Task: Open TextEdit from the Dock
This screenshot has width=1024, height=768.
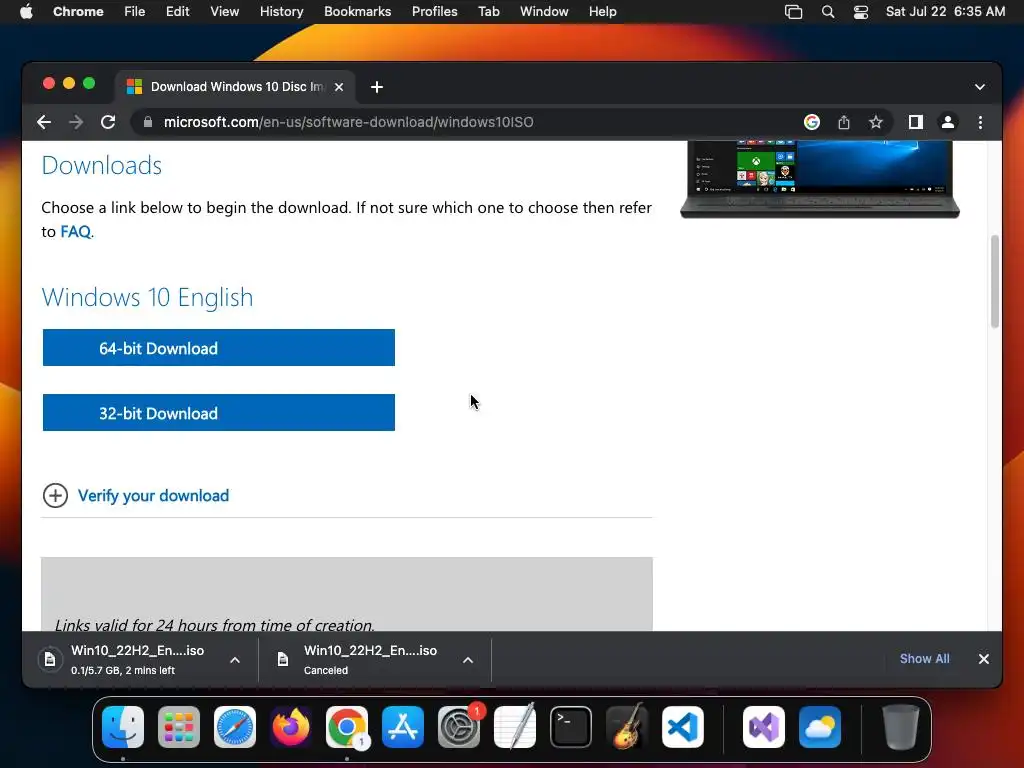Action: 515,727
